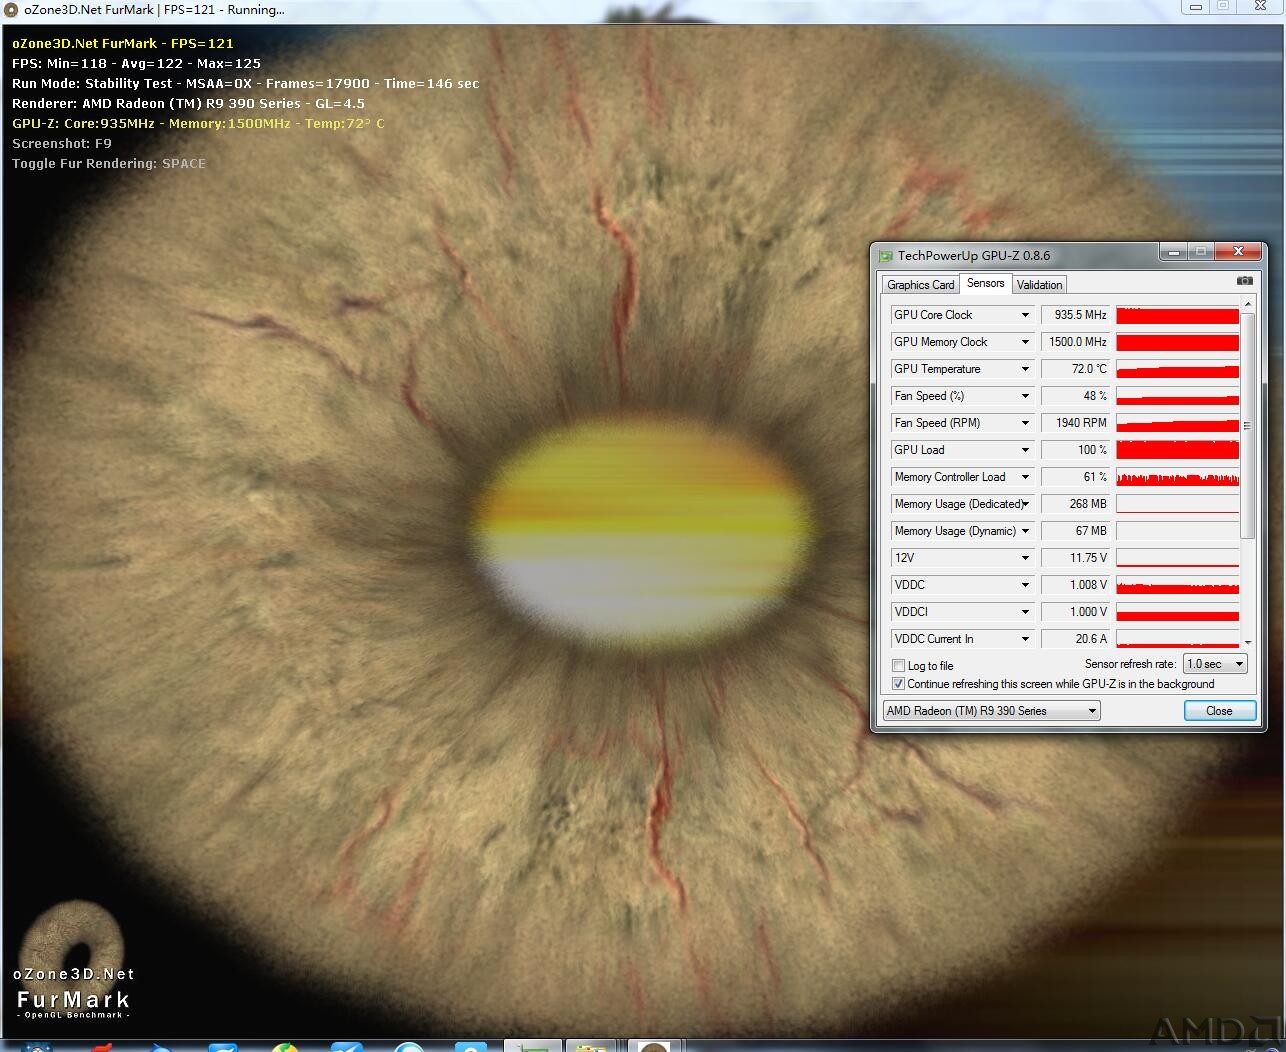This screenshot has height=1052, width=1286.
Task: Open the VDDC sensor dropdown
Action: coord(1025,585)
